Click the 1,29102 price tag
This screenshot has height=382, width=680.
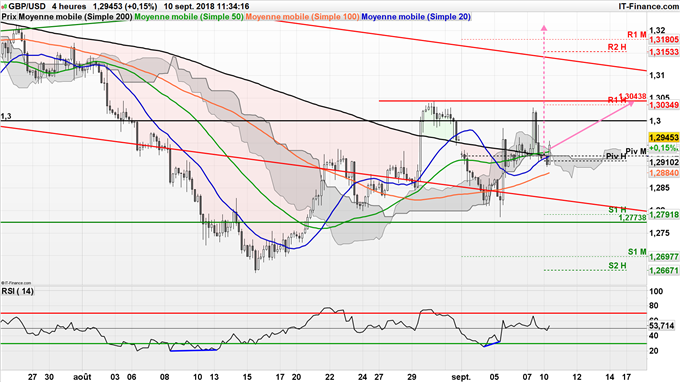664,162
